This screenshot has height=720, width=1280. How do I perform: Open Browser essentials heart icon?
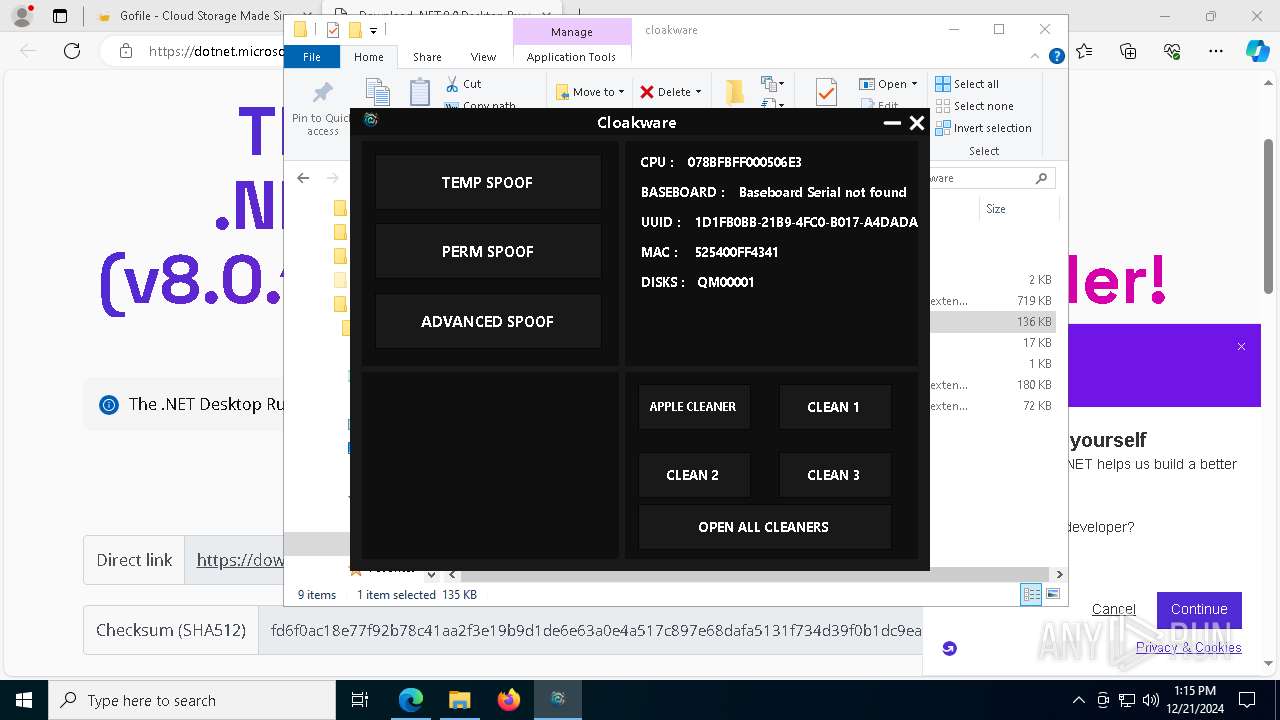click(x=1172, y=51)
